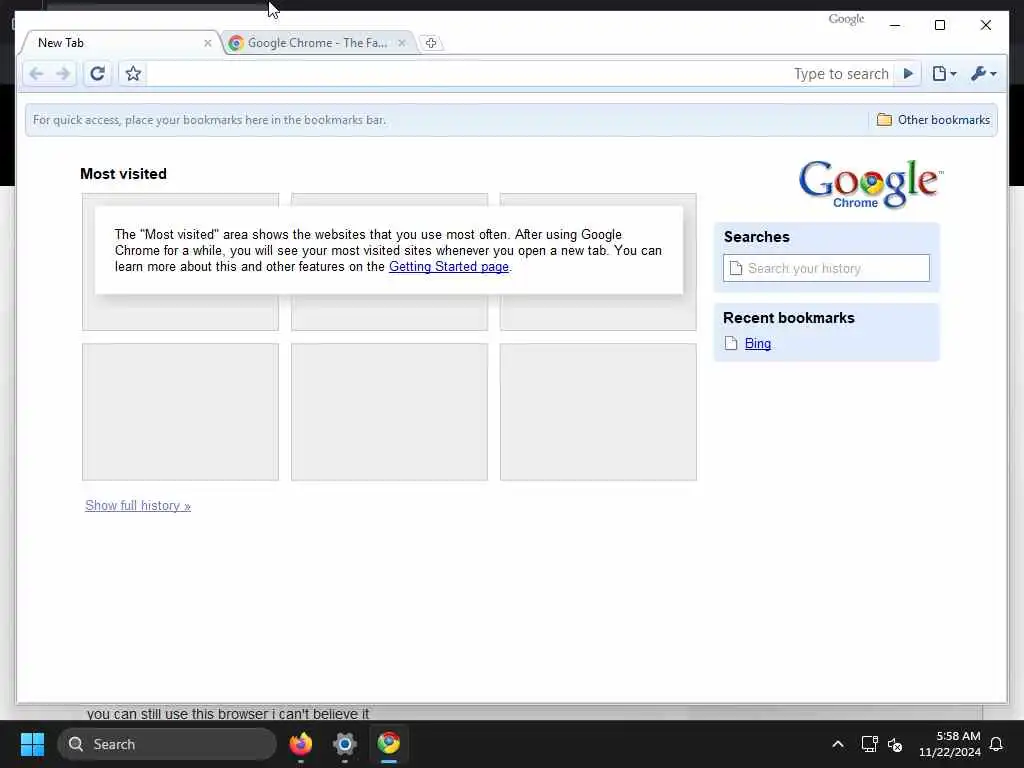Select the bottom-middle most visited thumbnail
Image resolution: width=1024 pixels, height=768 pixels.
pyautogui.click(x=389, y=412)
